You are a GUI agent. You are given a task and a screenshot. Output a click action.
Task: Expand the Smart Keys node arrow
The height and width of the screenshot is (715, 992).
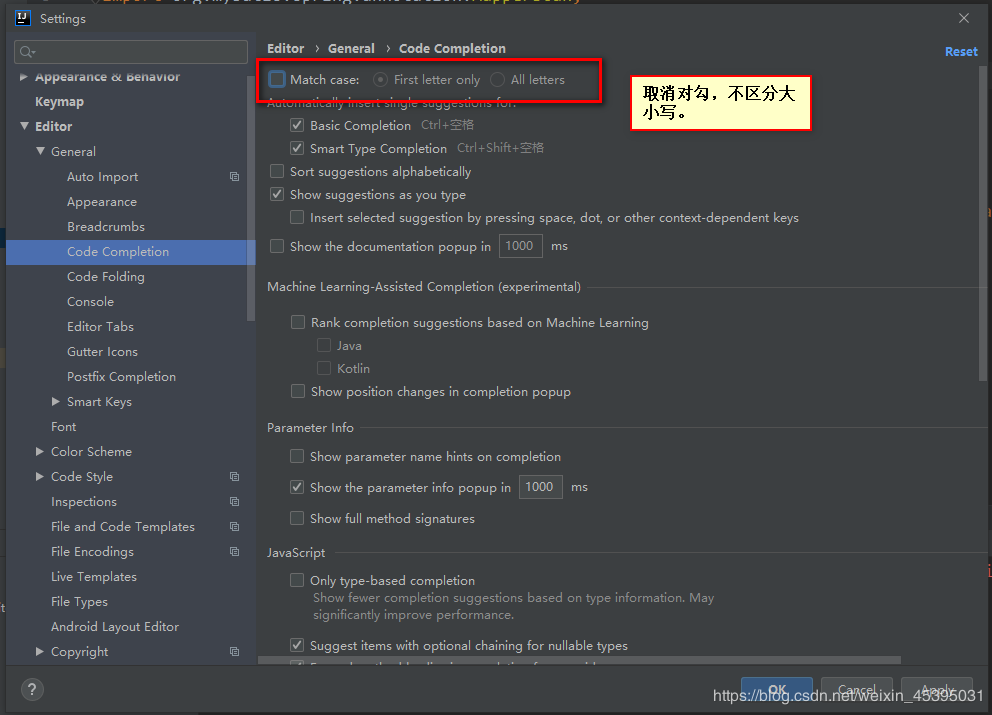click(x=56, y=401)
